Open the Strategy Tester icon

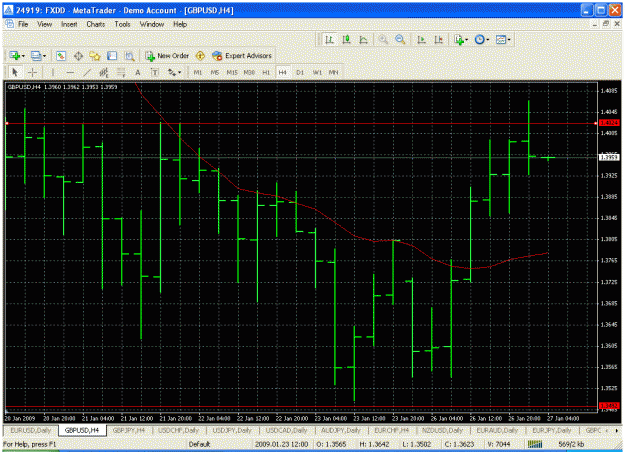[130, 56]
